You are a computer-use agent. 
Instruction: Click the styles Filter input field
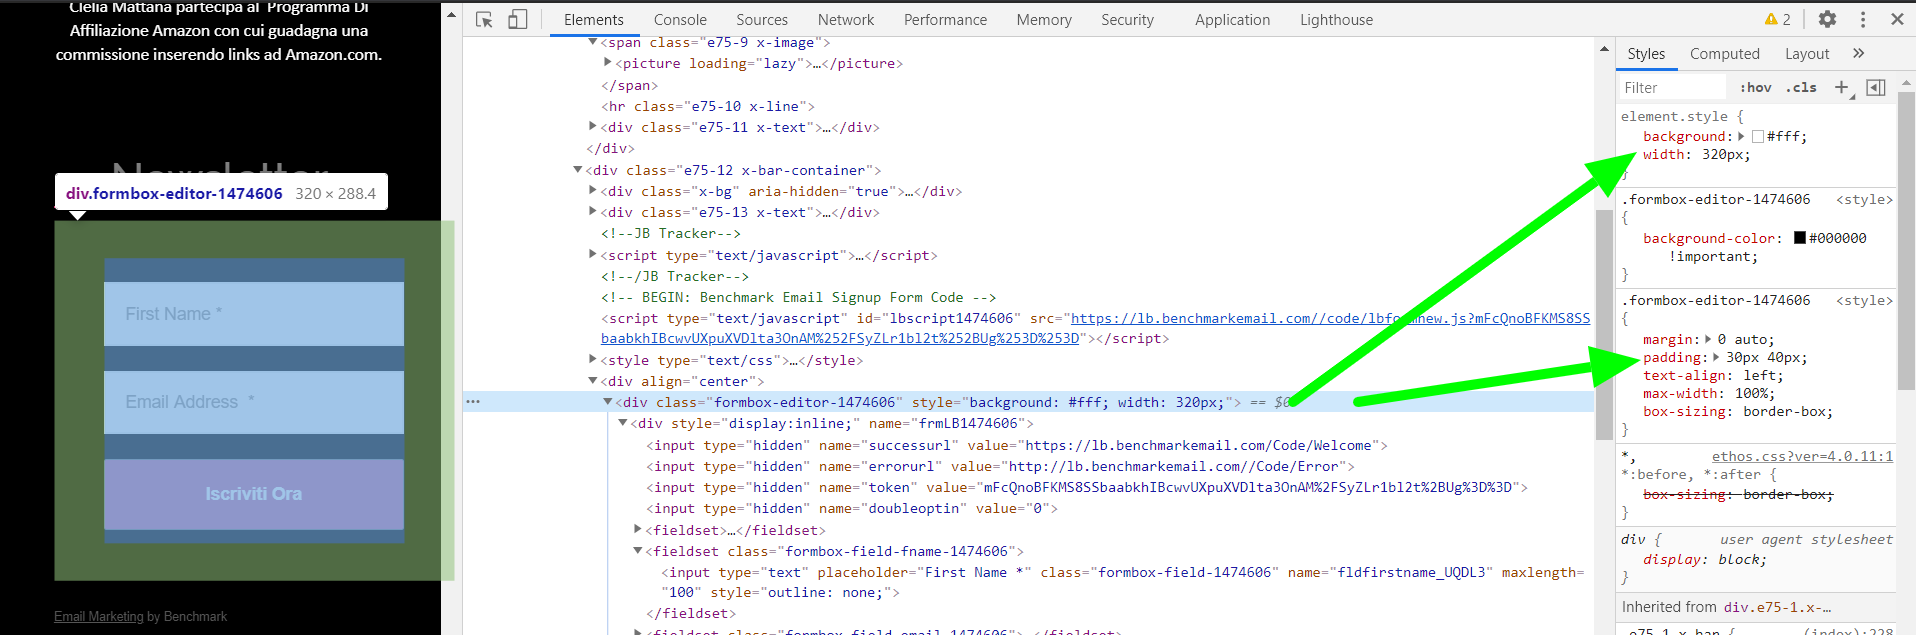(1673, 87)
